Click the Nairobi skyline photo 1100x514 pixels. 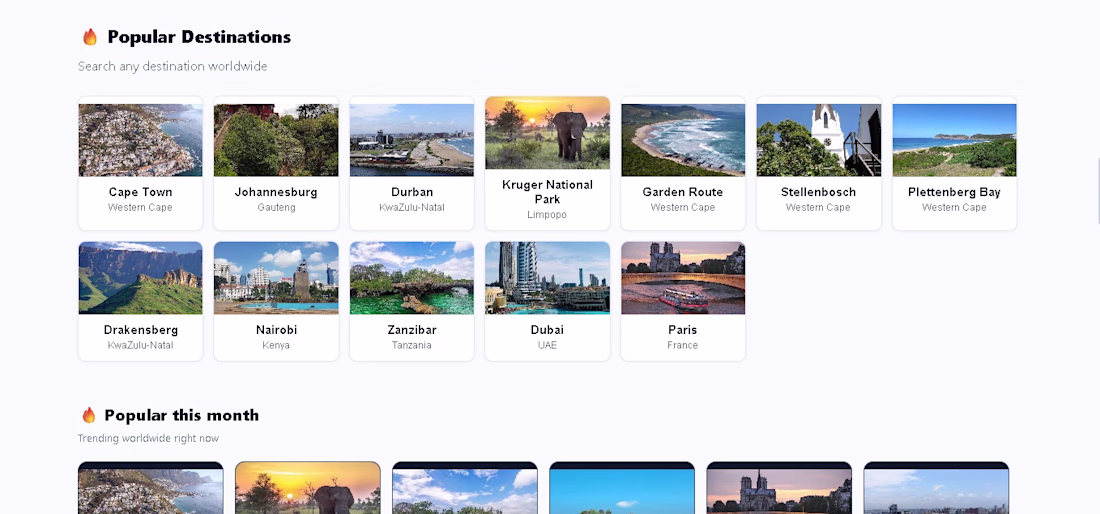pos(276,278)
